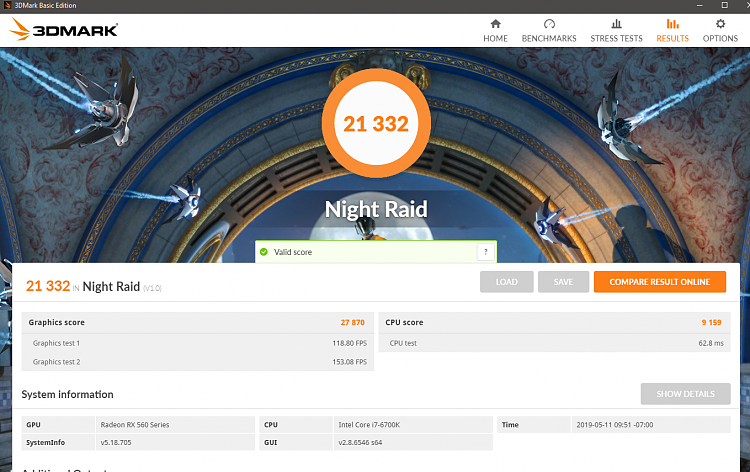Viewport: 750px width, 472px height.
Task: Click the Time label cell
Action: (534, 425)
